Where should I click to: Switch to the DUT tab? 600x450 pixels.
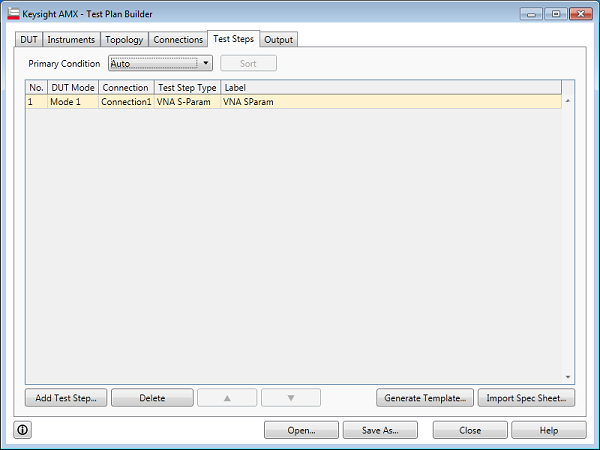(x=29, y=40)
